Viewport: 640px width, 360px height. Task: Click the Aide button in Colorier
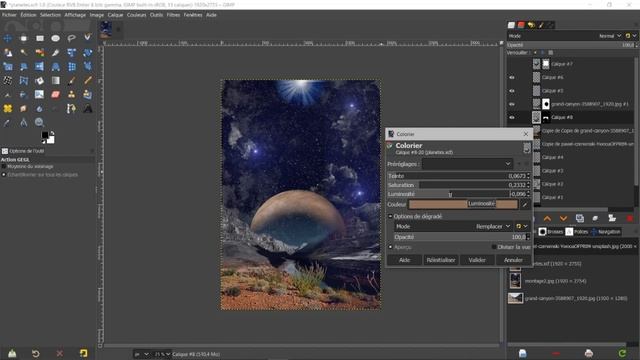pyautogui.click(x=404, y=260)
